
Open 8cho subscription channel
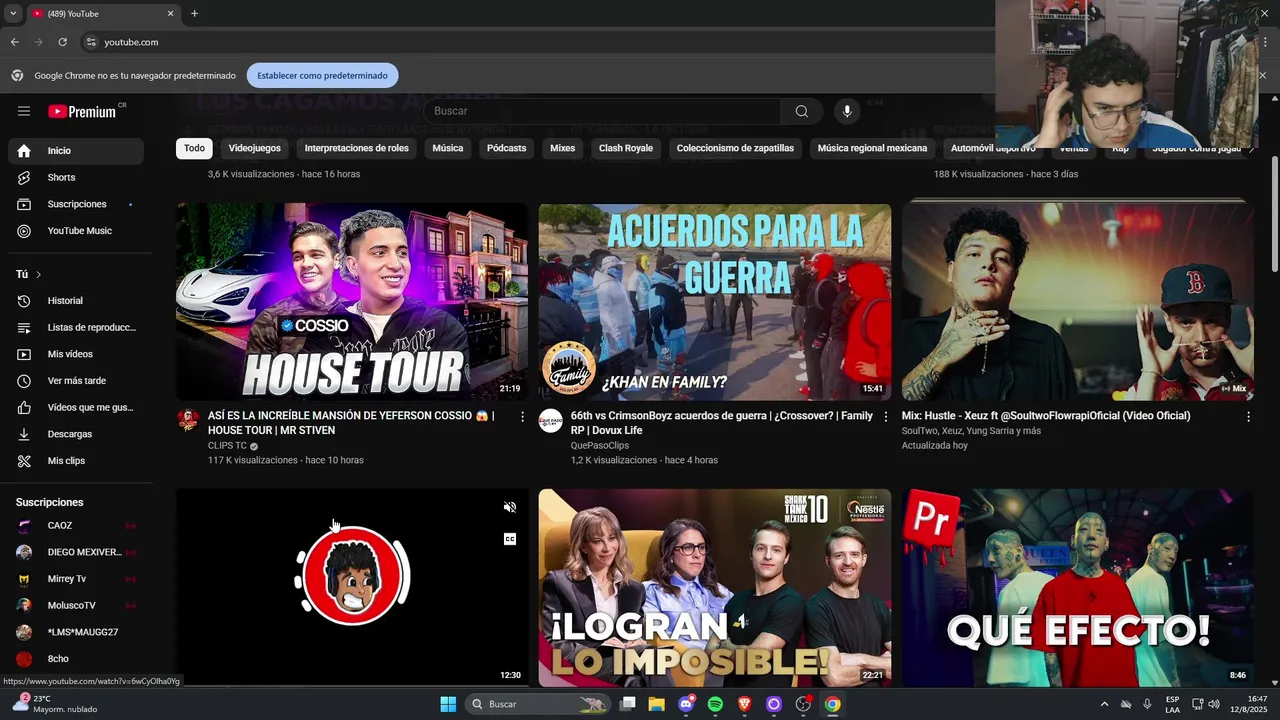76,659
